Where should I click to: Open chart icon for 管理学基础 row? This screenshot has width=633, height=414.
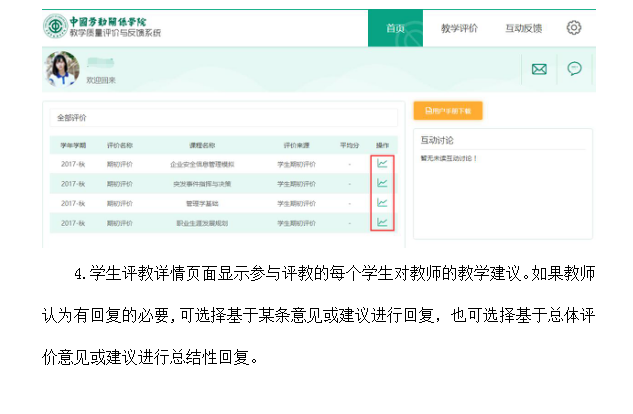click(382, 203)
